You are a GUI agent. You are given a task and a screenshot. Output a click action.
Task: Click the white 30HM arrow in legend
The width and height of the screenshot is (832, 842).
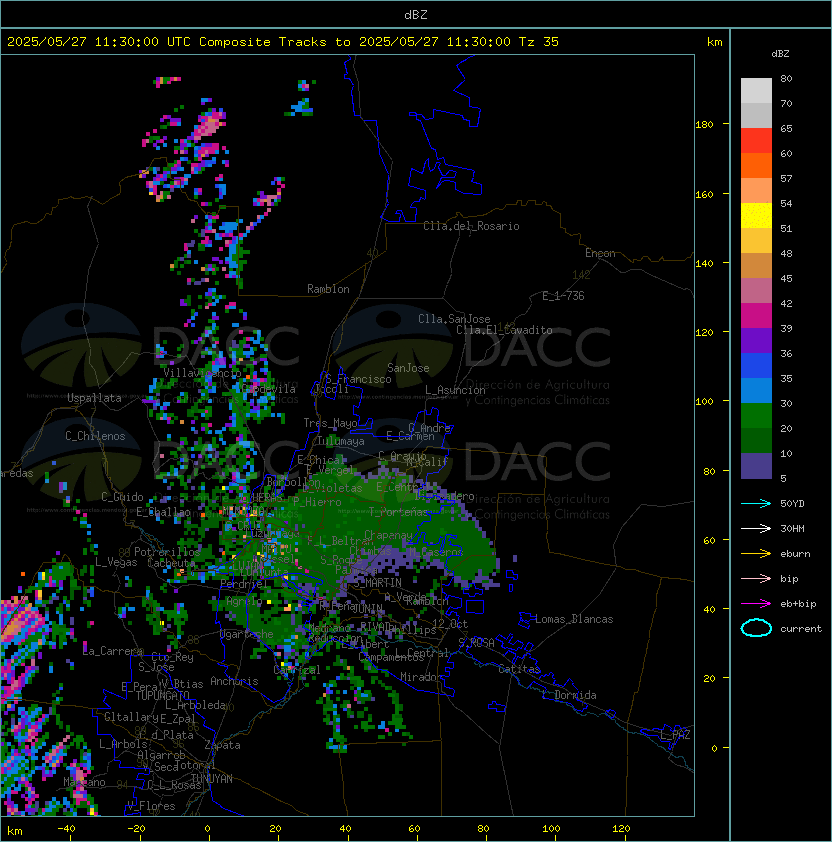756,529
